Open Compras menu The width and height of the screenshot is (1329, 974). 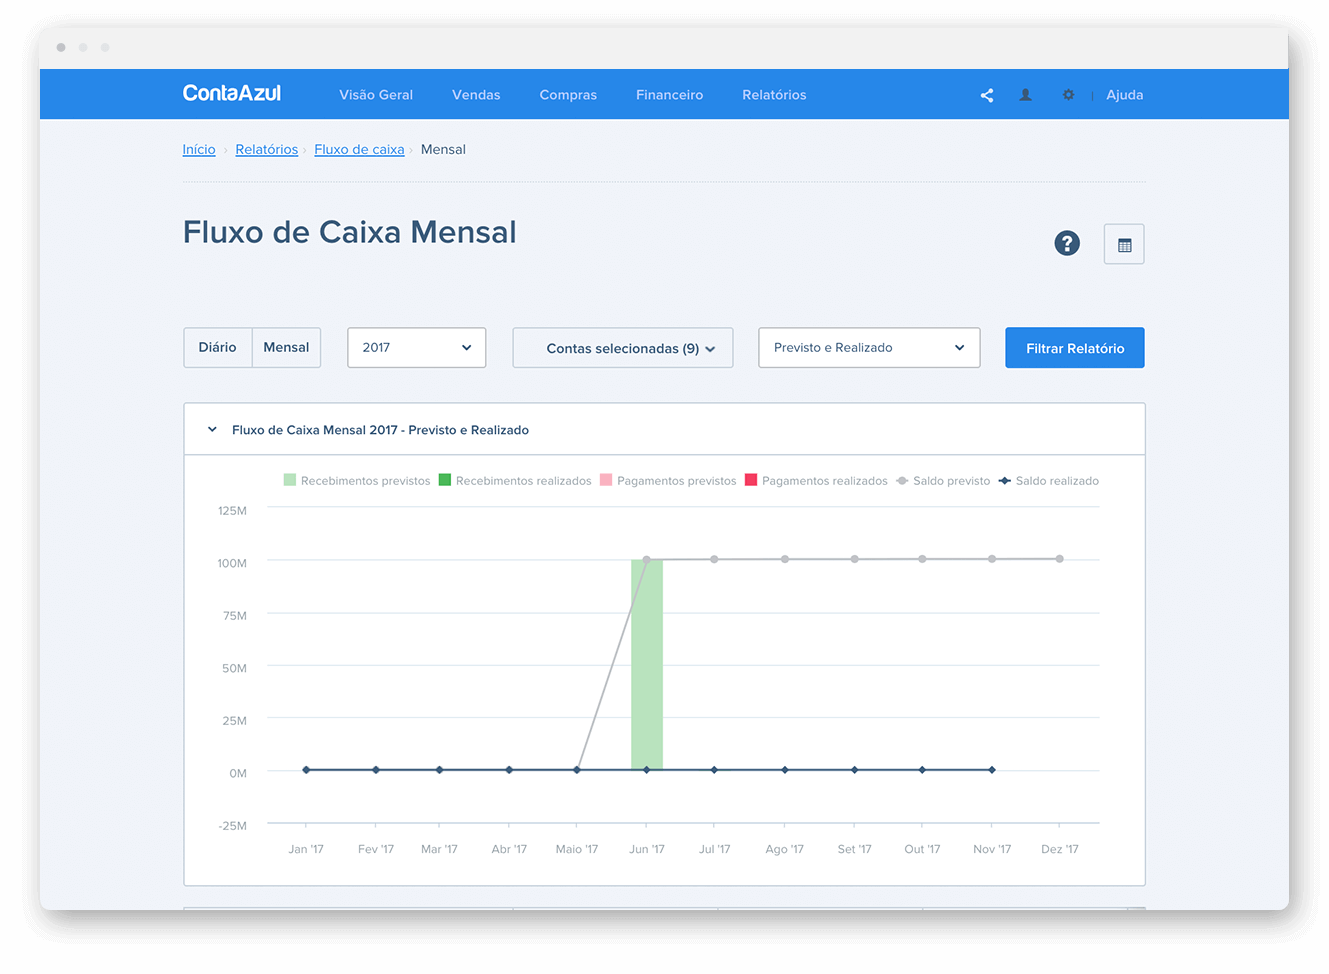(x=568, y=95)
